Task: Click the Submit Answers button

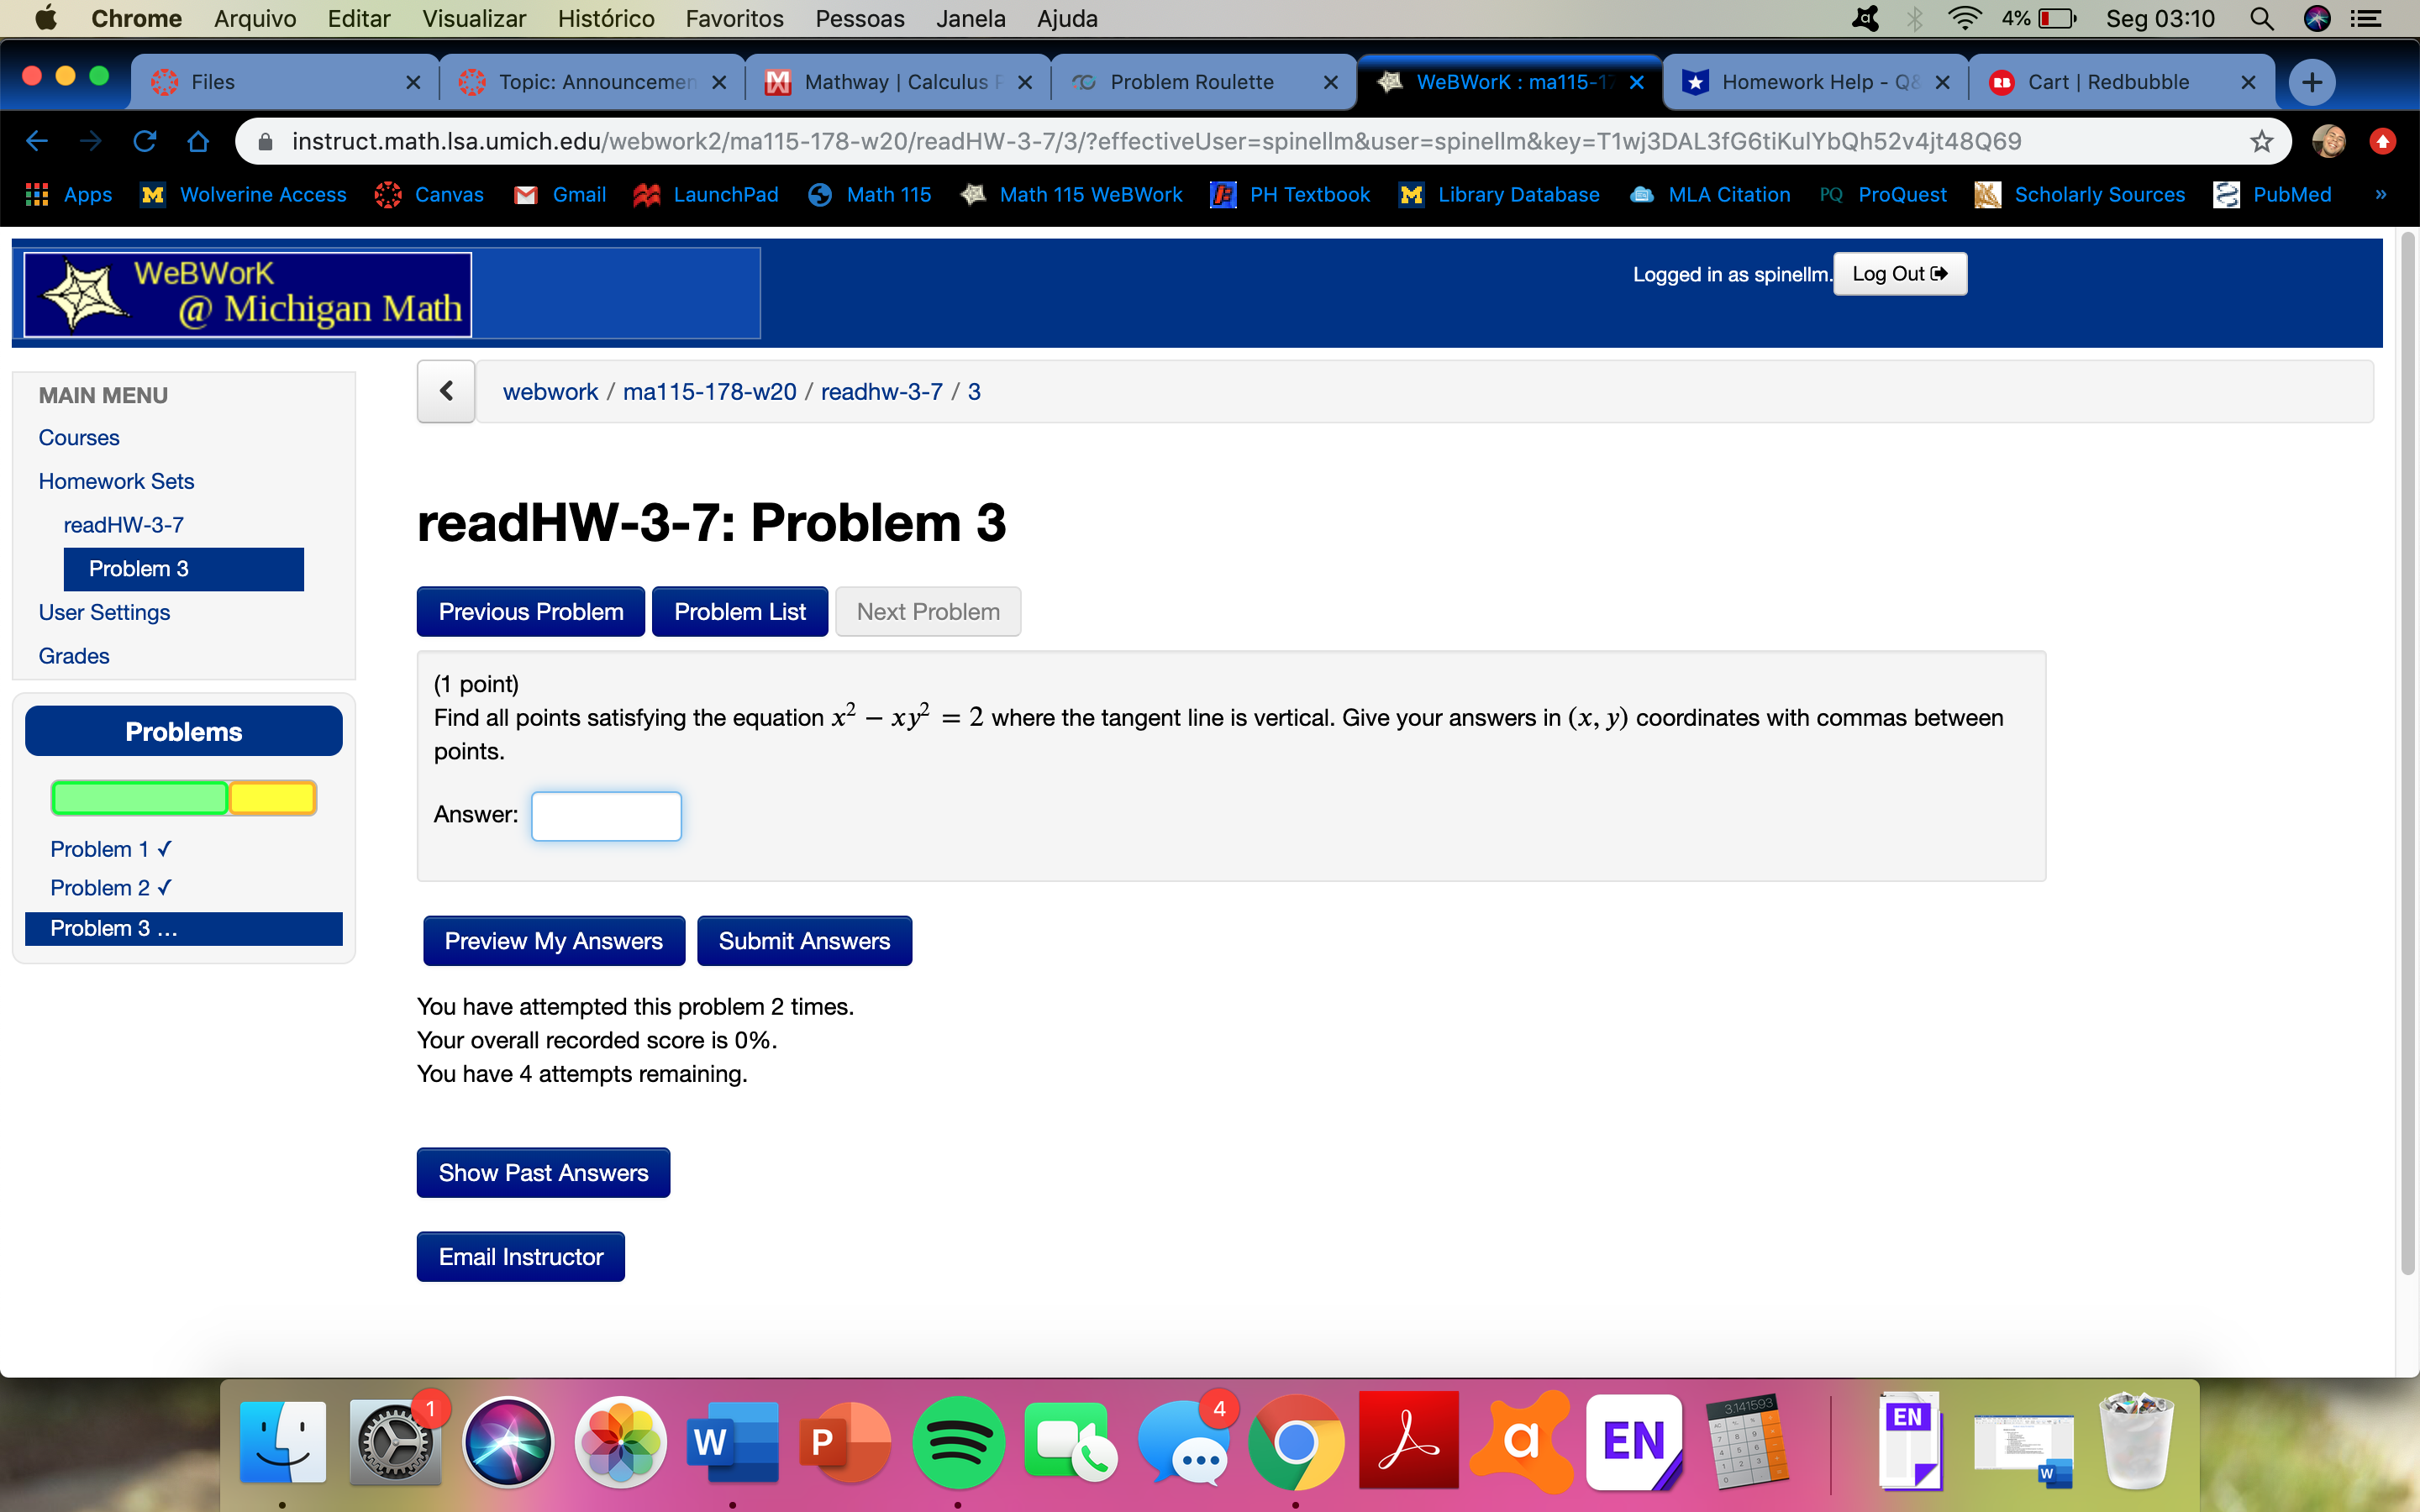Action: pyautogui.click(x=804, y=941)
